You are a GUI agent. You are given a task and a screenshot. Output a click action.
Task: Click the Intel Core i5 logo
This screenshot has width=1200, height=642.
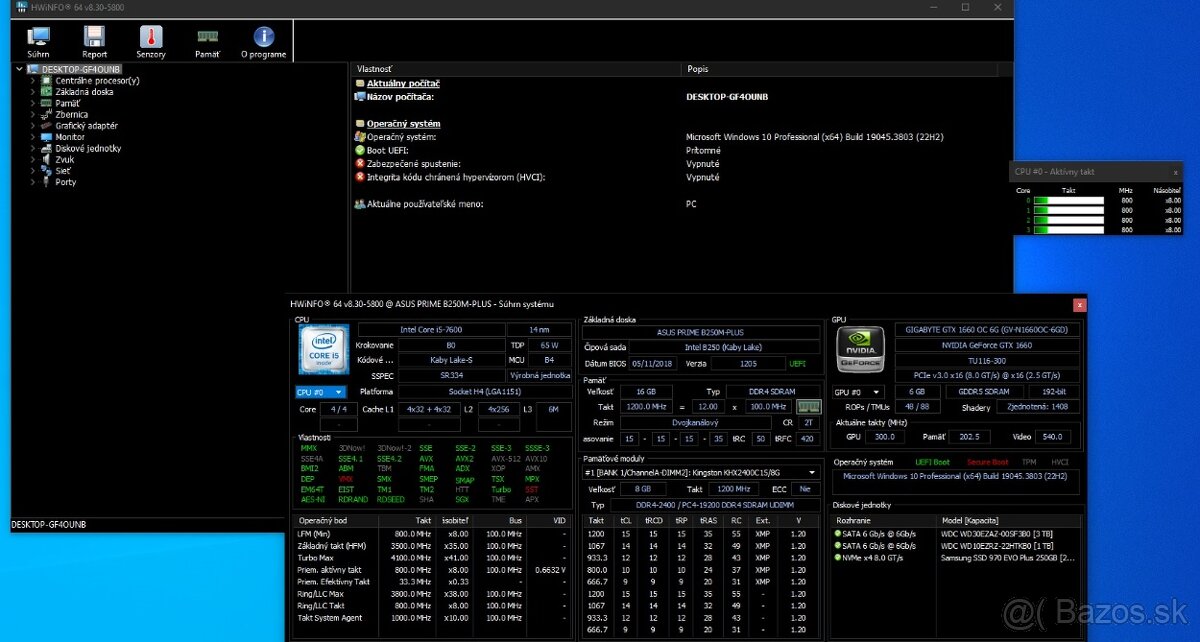coord(322,349)
